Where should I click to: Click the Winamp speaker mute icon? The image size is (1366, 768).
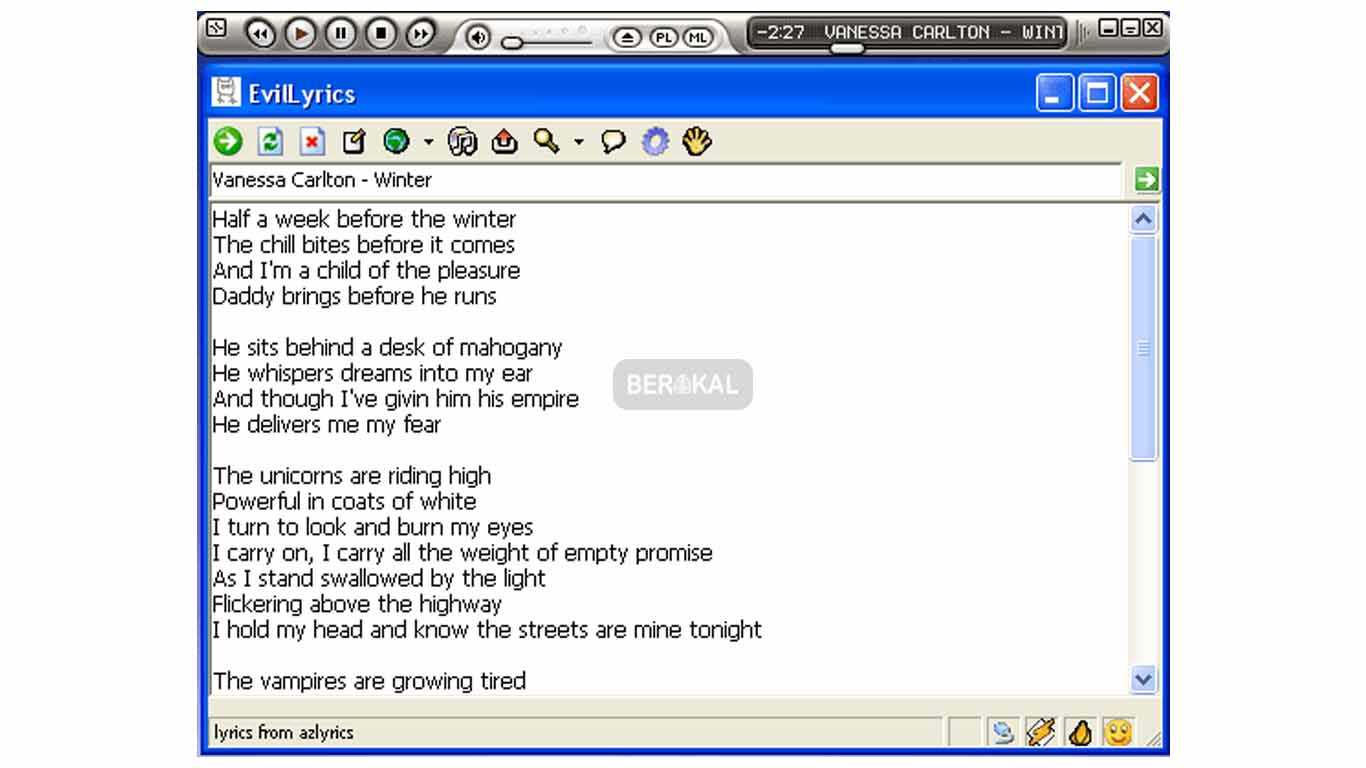[479, 39]
